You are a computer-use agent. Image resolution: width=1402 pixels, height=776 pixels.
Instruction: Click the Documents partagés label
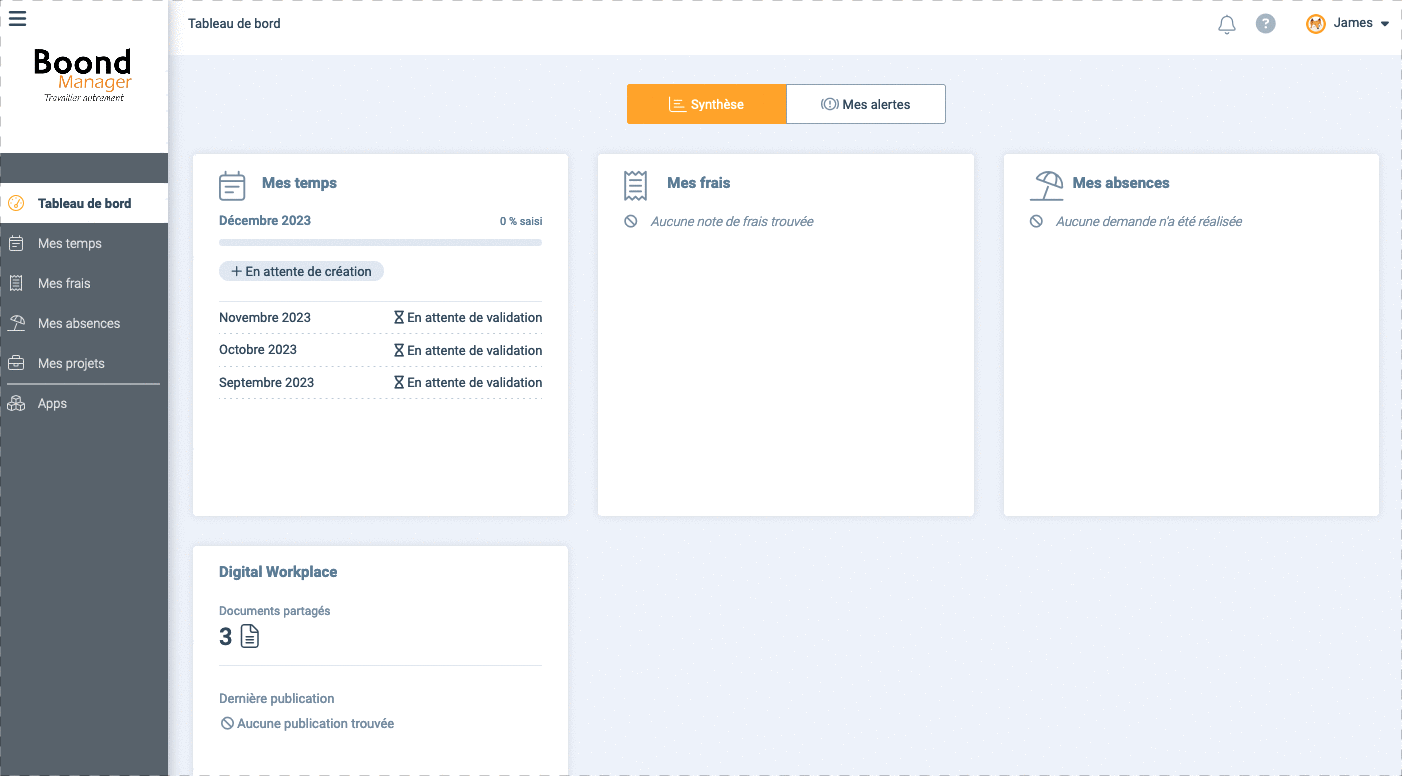tap(274, 610)
